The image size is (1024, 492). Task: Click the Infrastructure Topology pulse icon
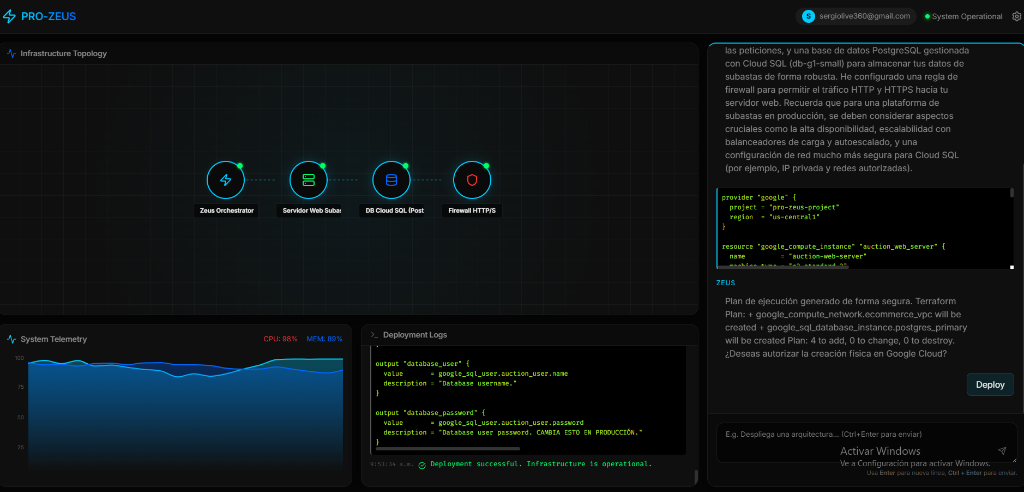click(x=12, y=54)
